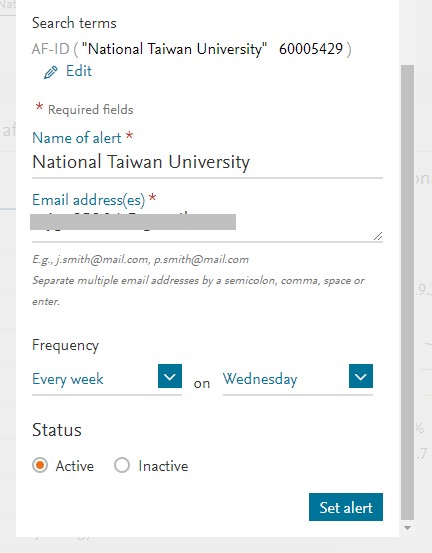Click the Active label text
The image size is (432, 553).
(75, 466)
